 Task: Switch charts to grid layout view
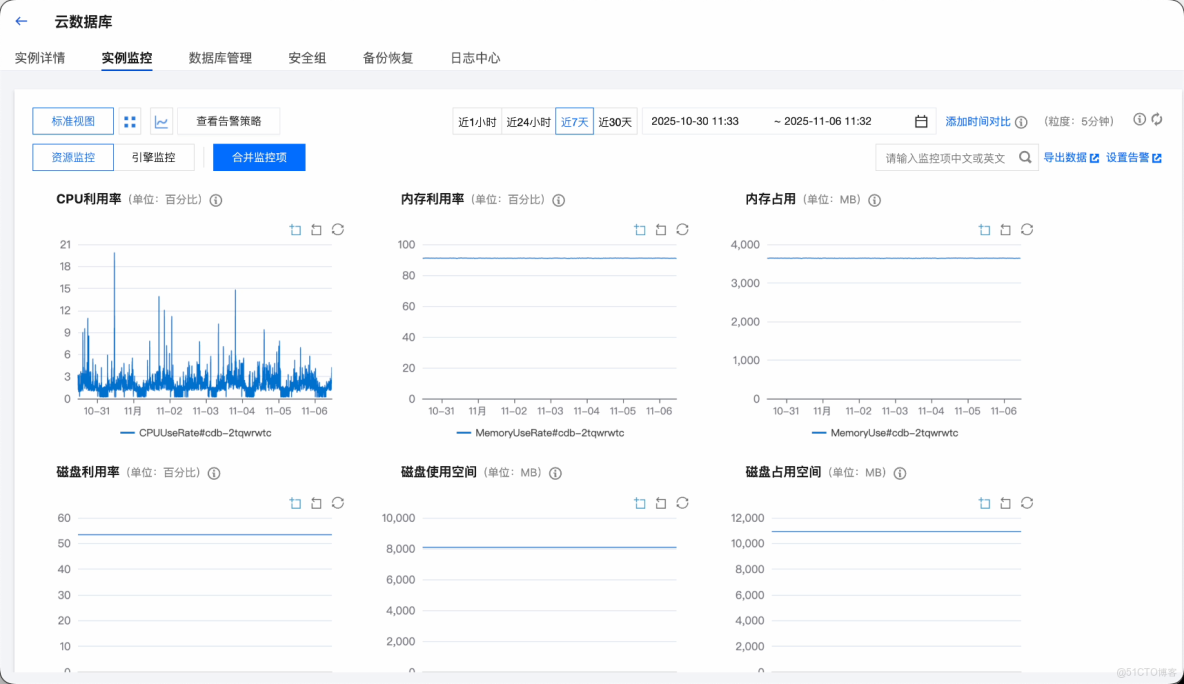(131, 120)
